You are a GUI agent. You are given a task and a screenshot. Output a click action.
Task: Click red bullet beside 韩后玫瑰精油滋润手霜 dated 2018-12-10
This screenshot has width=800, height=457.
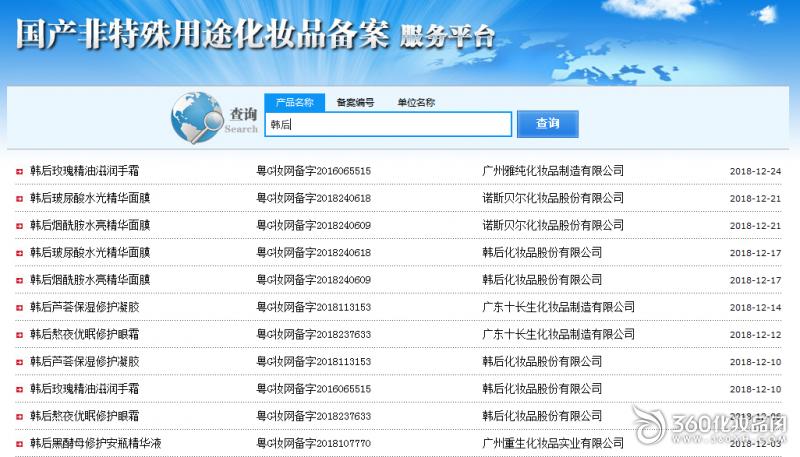[x=19, y=390]
